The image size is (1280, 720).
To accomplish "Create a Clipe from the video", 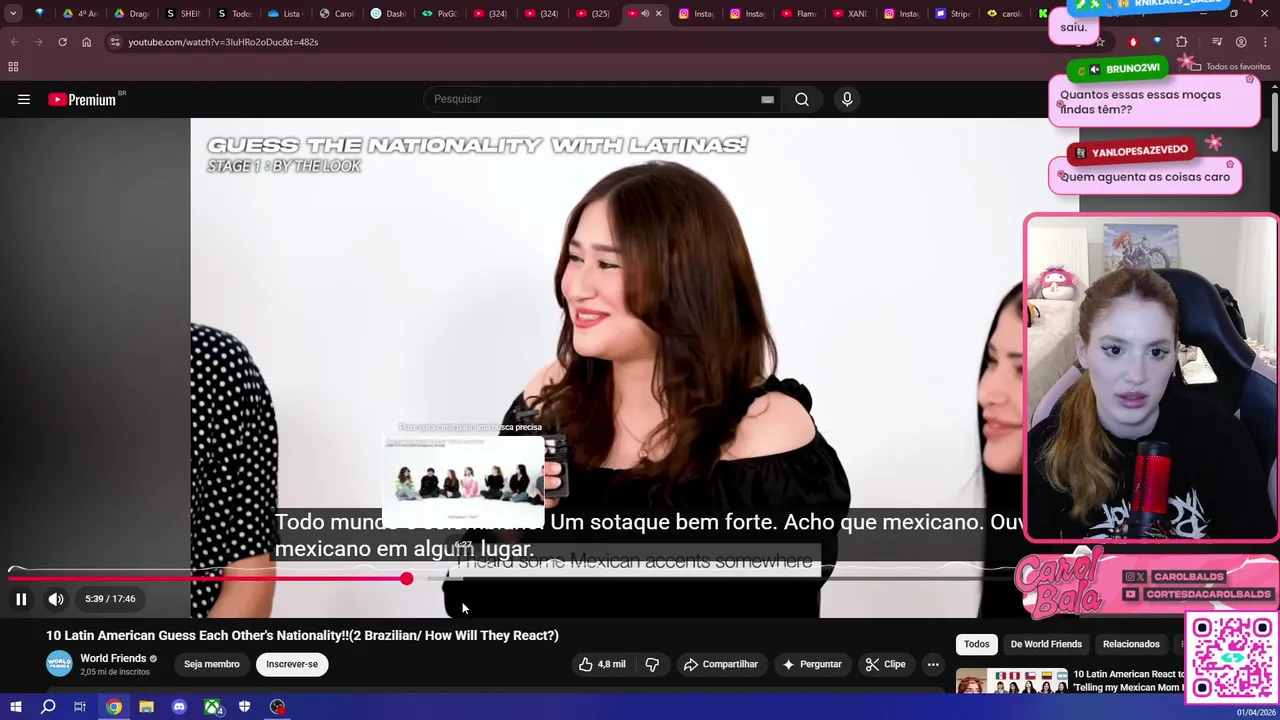I will click(885, 664).
